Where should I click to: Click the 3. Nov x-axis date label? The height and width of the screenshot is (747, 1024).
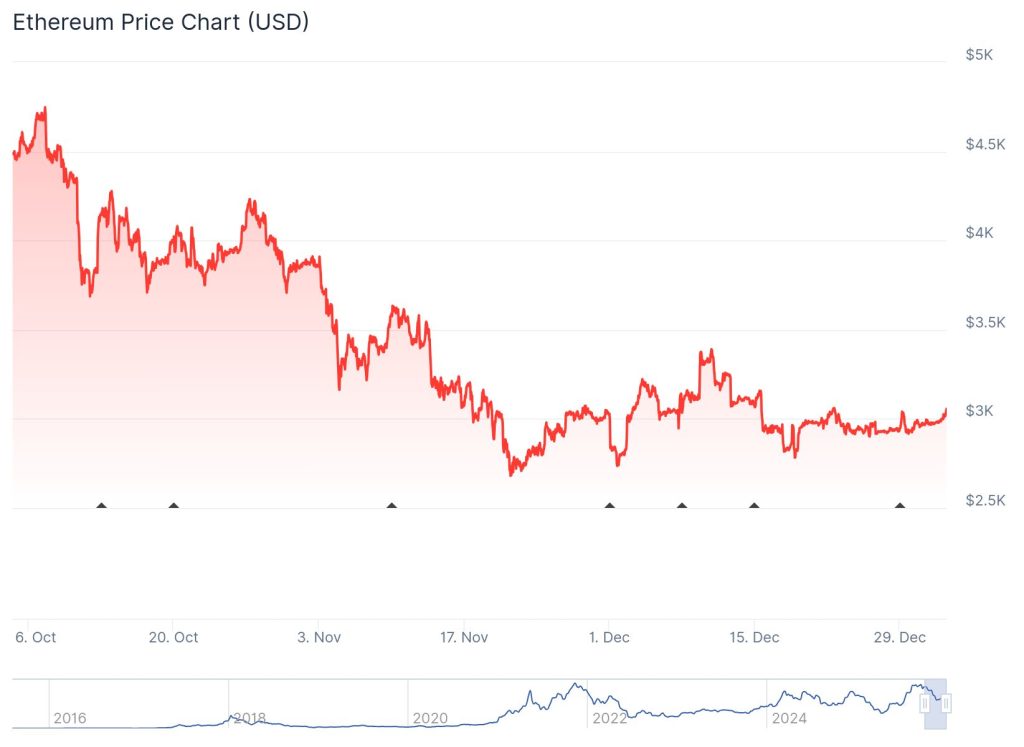(x=318, y=637)
